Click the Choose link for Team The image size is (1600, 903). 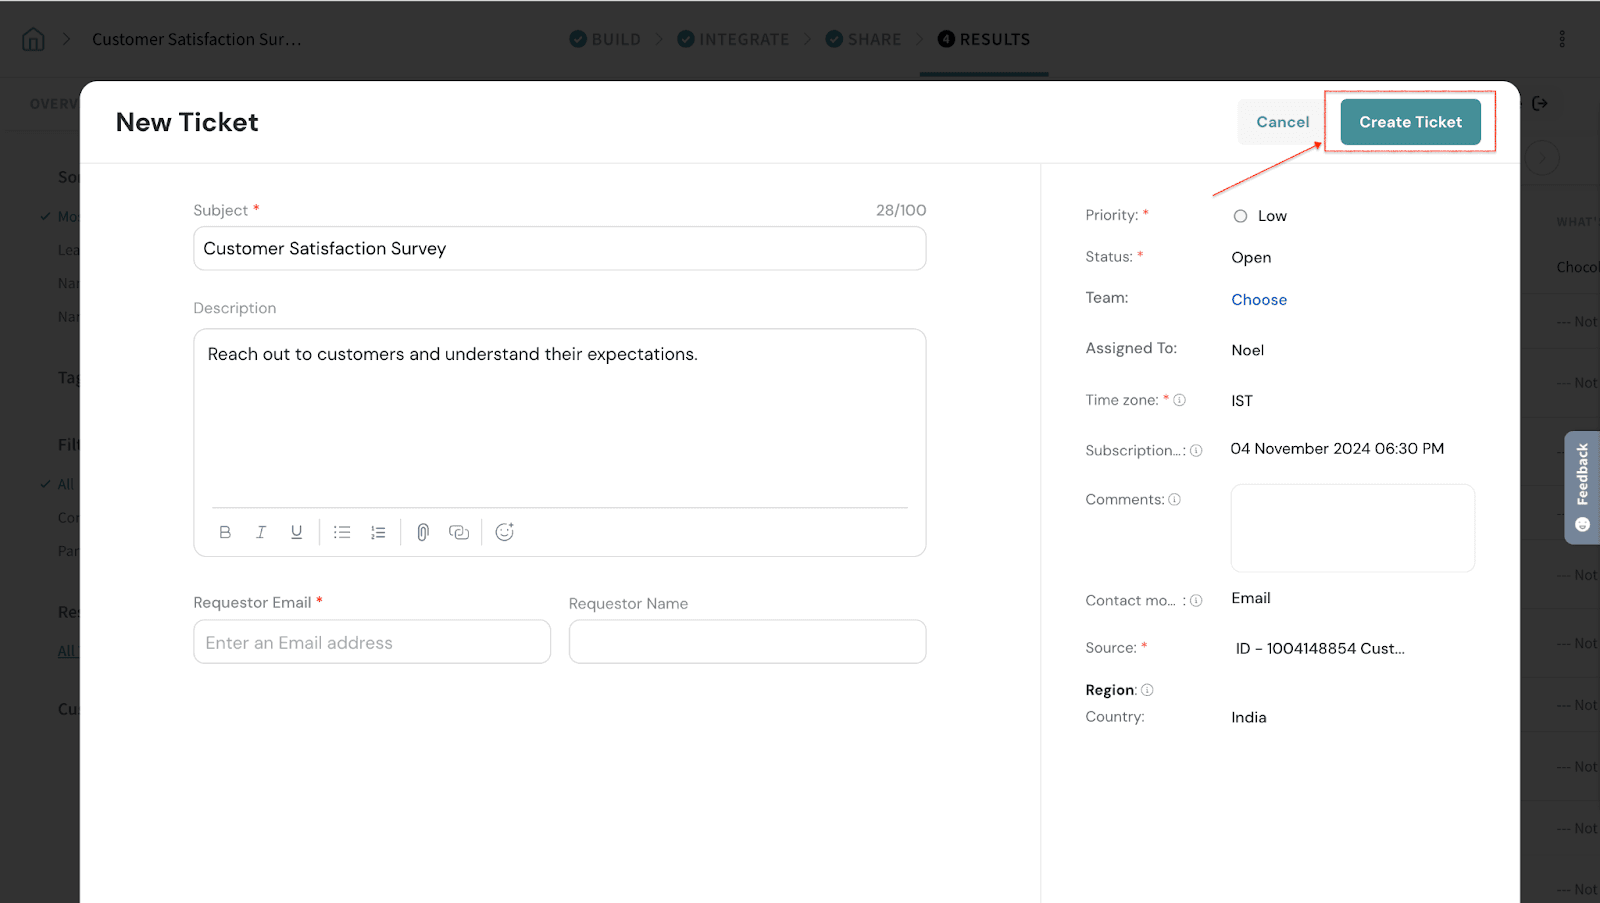[x=1258, y=300]
